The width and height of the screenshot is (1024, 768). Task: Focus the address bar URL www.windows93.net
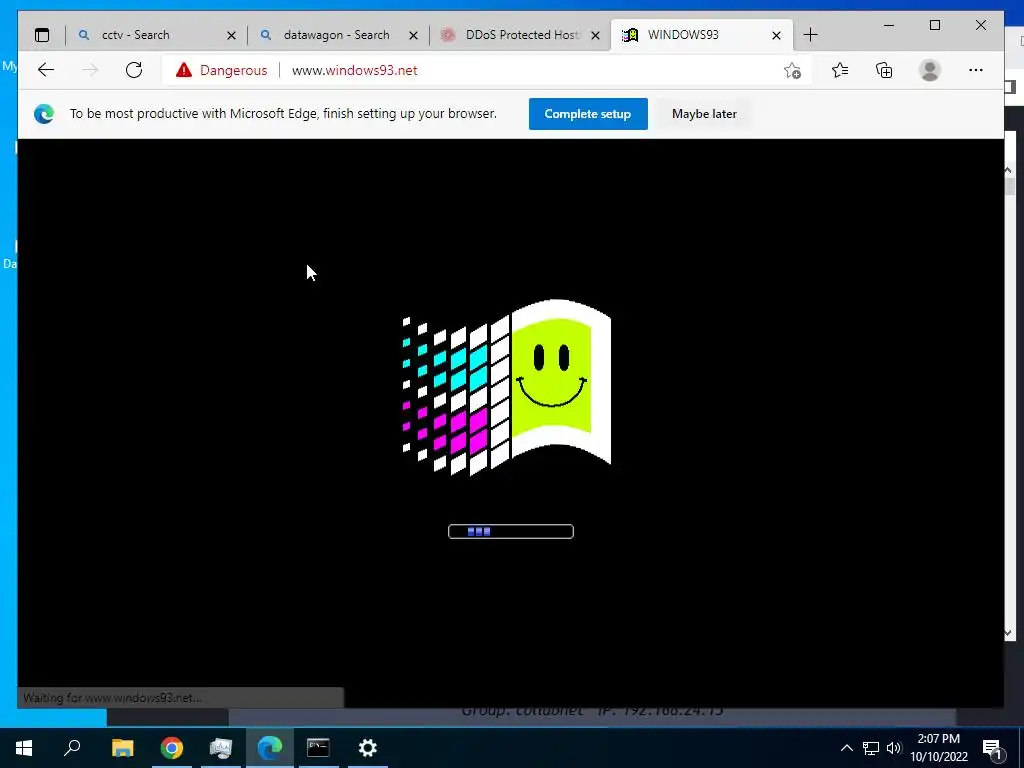(x=354, y=71)
